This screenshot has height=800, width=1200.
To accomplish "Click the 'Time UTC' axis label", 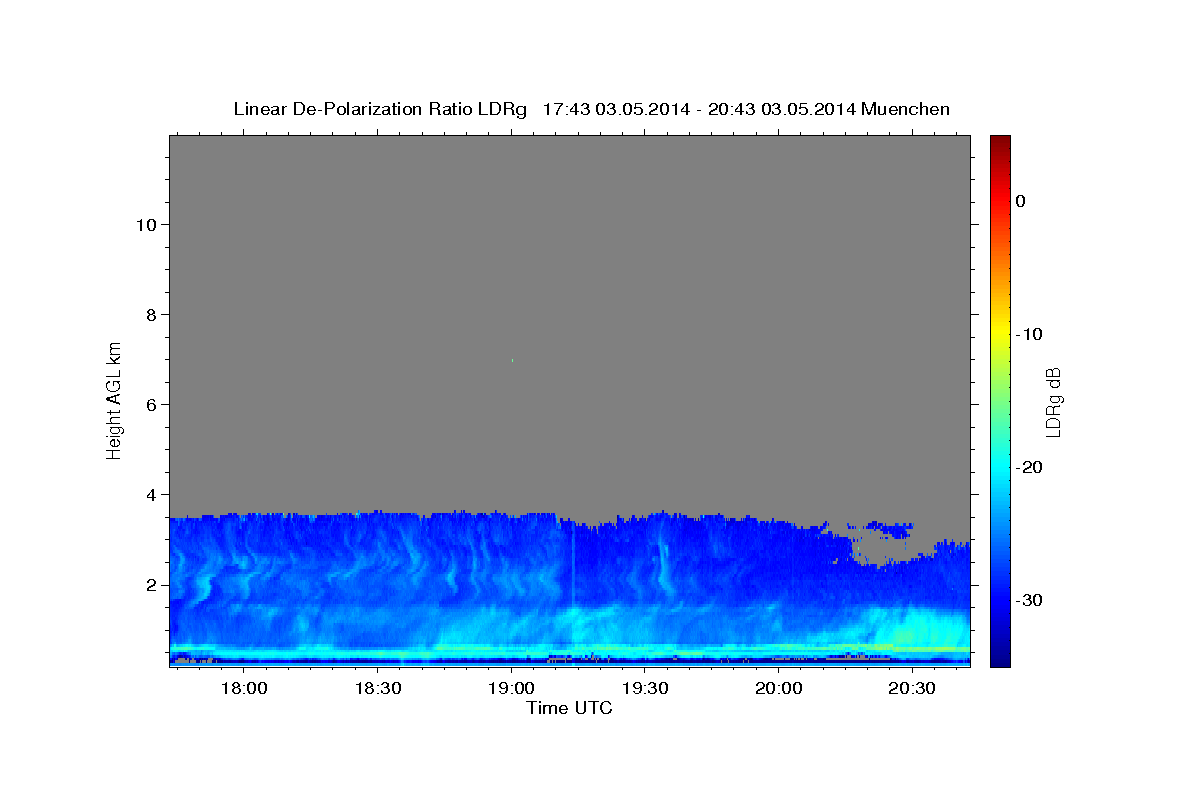I will [x=569, y=708].
